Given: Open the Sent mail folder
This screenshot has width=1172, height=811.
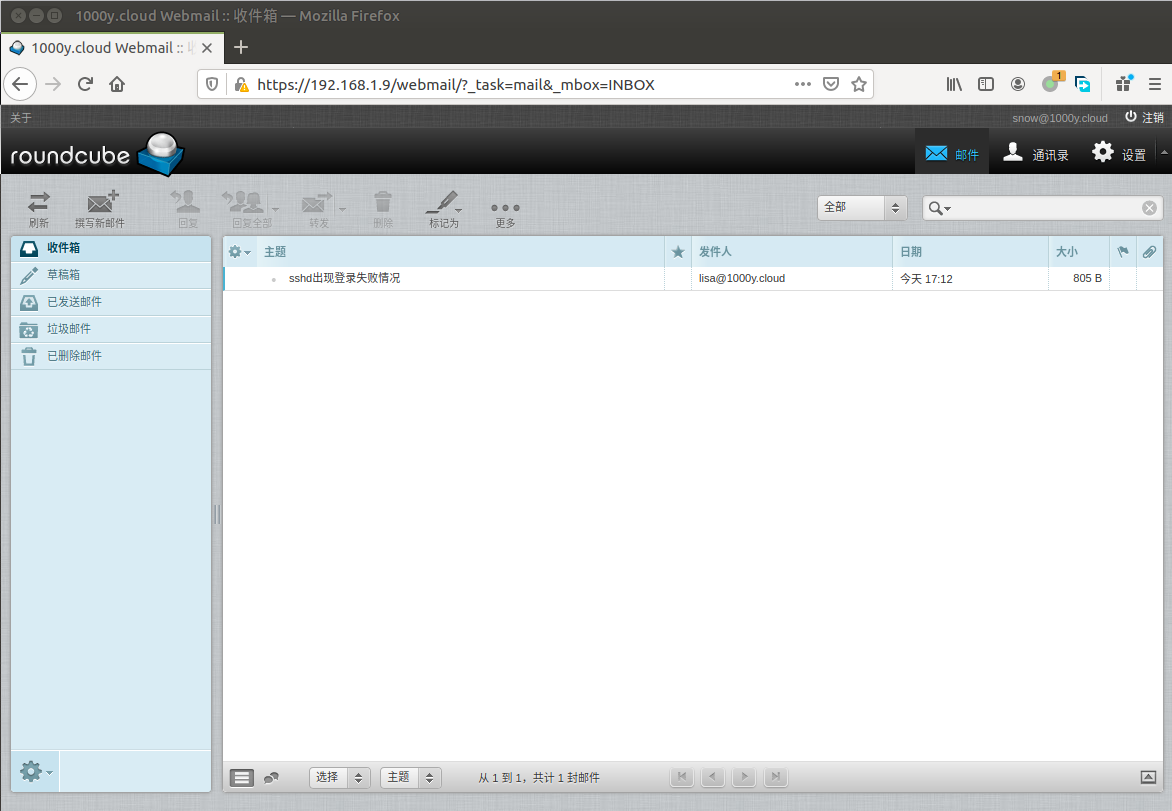Looking at the screenshot, I should point(74,301).
